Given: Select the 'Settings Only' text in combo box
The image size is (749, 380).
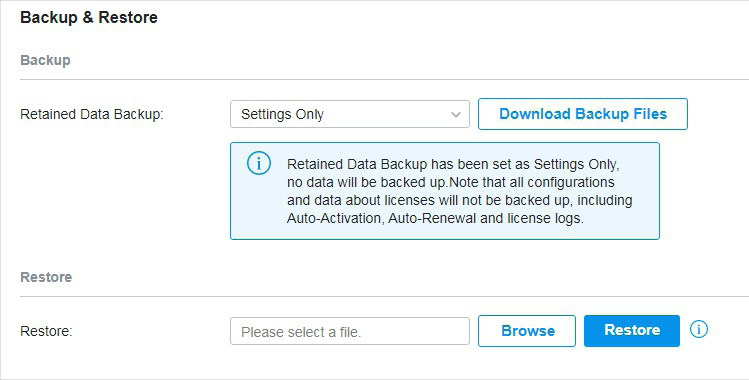Looking at the screenshot, I should coord(282,115).
